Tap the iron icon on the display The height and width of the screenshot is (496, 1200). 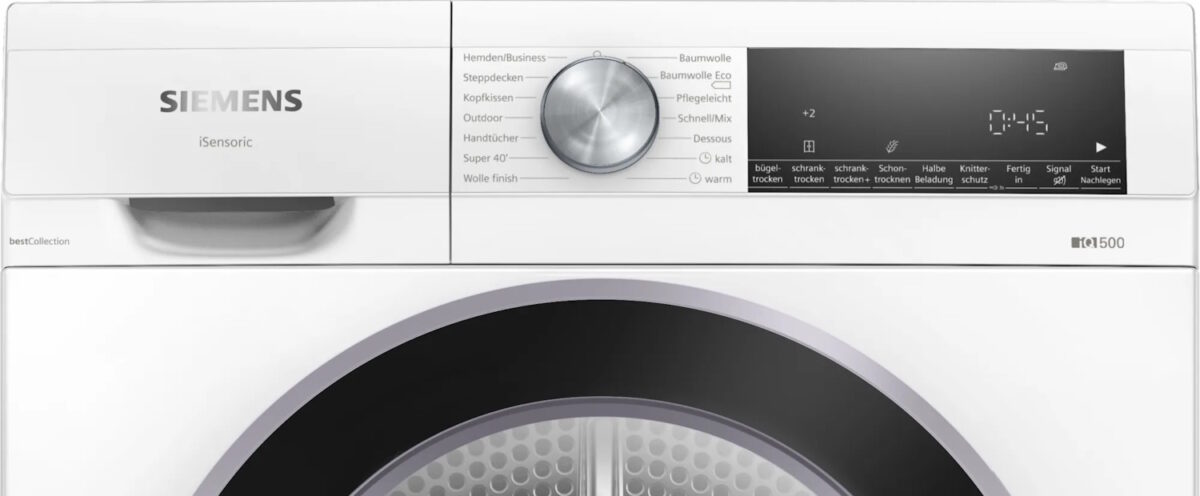(x=1059, y=67)
